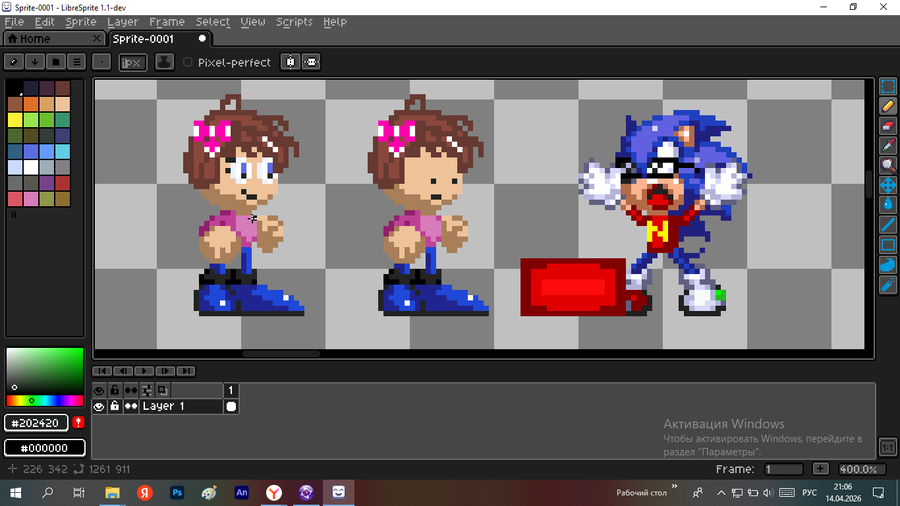
Task: Select the Paint Bucket drop tool
Action: click(888, 205)
